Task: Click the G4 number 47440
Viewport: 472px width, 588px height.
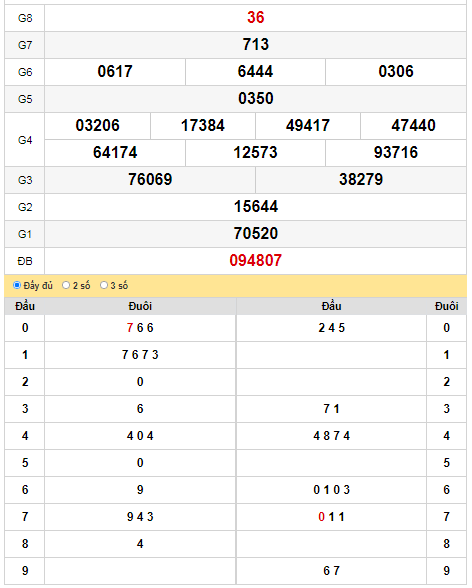Action: pos(414,126)
